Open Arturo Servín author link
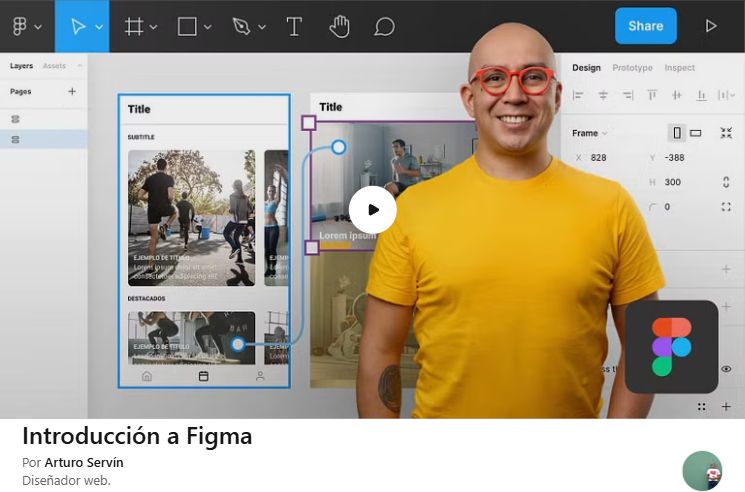Image resolution: width=745 pixels, height=492 pixels. (x=84, y=462)
